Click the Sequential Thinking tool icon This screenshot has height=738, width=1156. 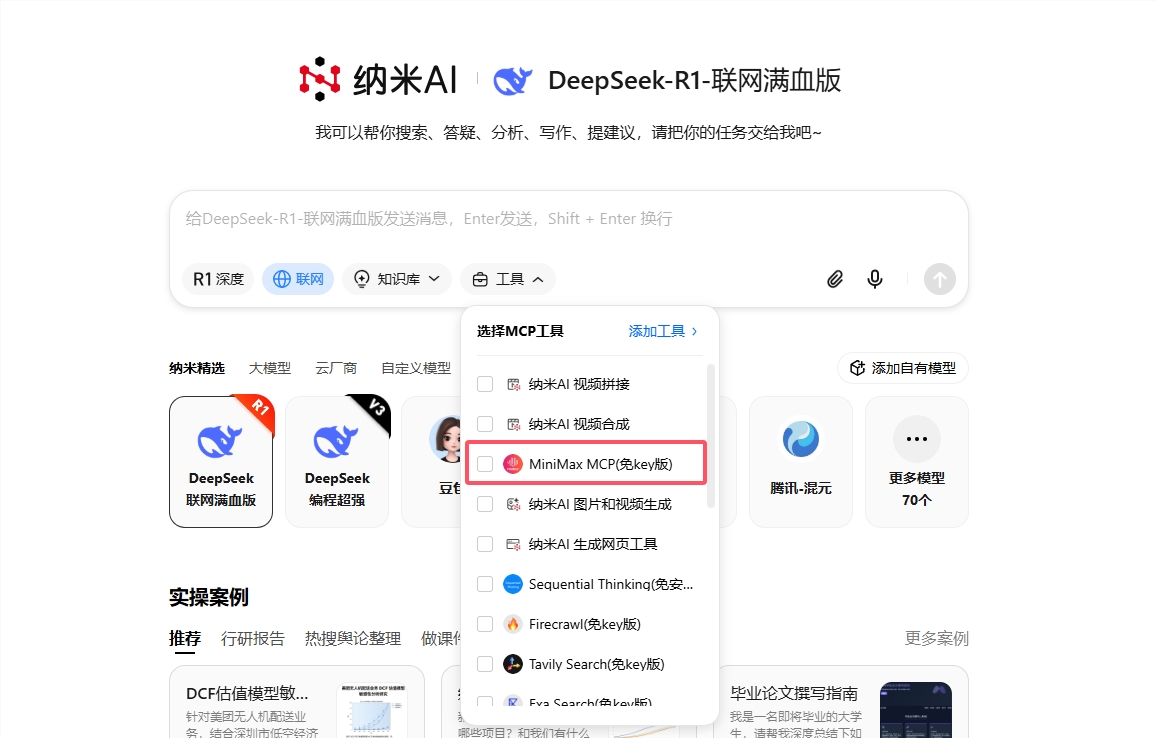[x=513, y=584]
